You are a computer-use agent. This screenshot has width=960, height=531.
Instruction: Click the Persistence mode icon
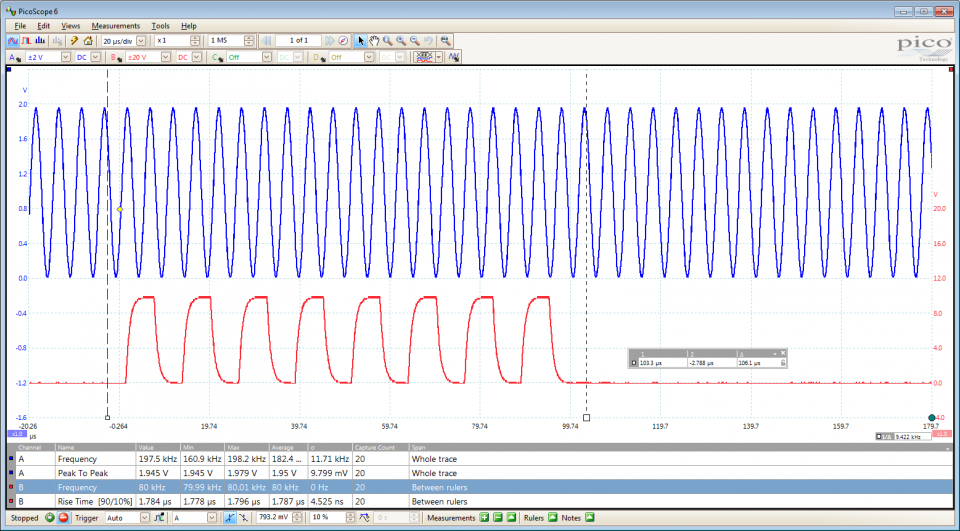pyautogui.click(x=26, y=41)
